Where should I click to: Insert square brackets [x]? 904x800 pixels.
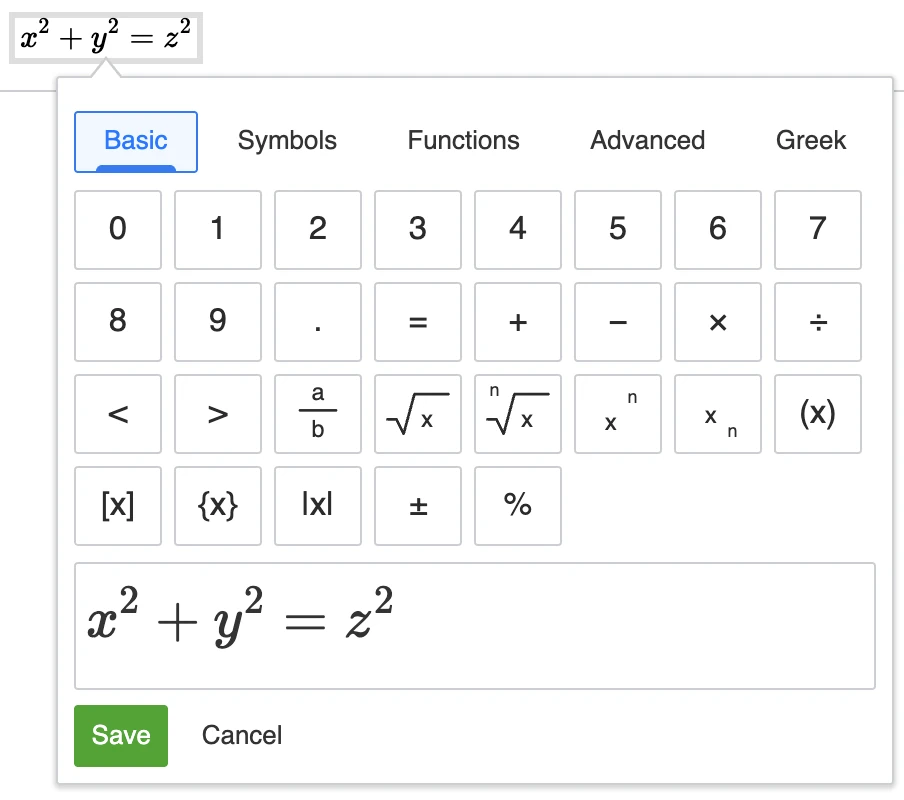click(x=118, y=506)
